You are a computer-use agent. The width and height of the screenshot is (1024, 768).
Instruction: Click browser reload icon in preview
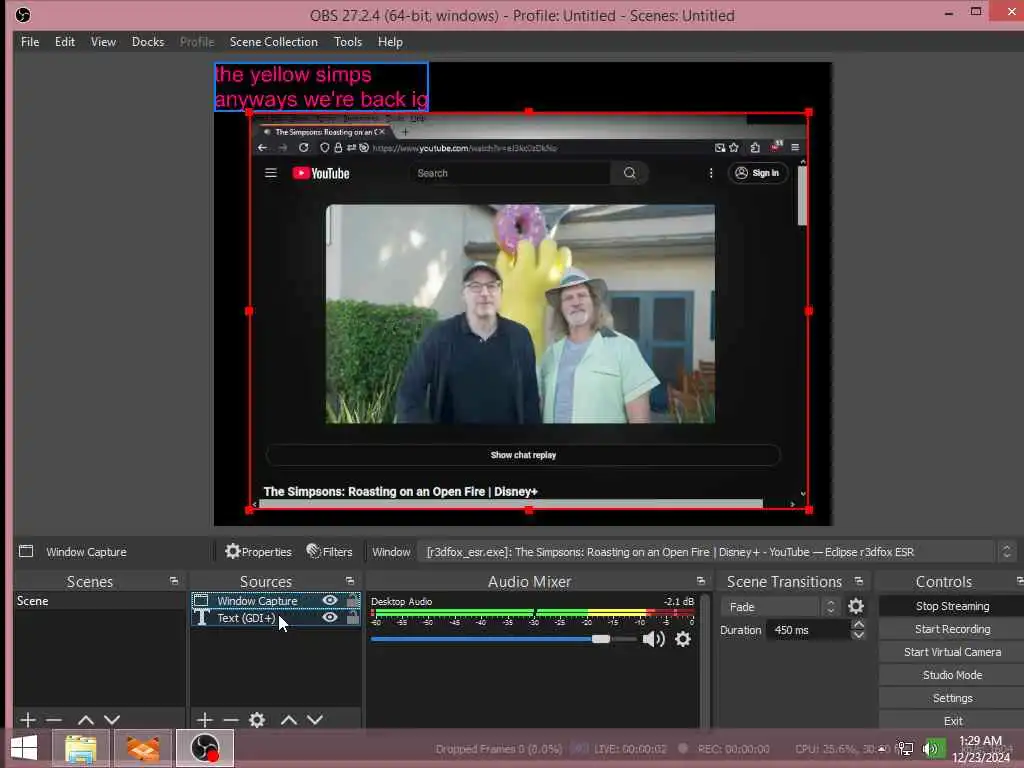pyautogui.click(x=304, y=148)
